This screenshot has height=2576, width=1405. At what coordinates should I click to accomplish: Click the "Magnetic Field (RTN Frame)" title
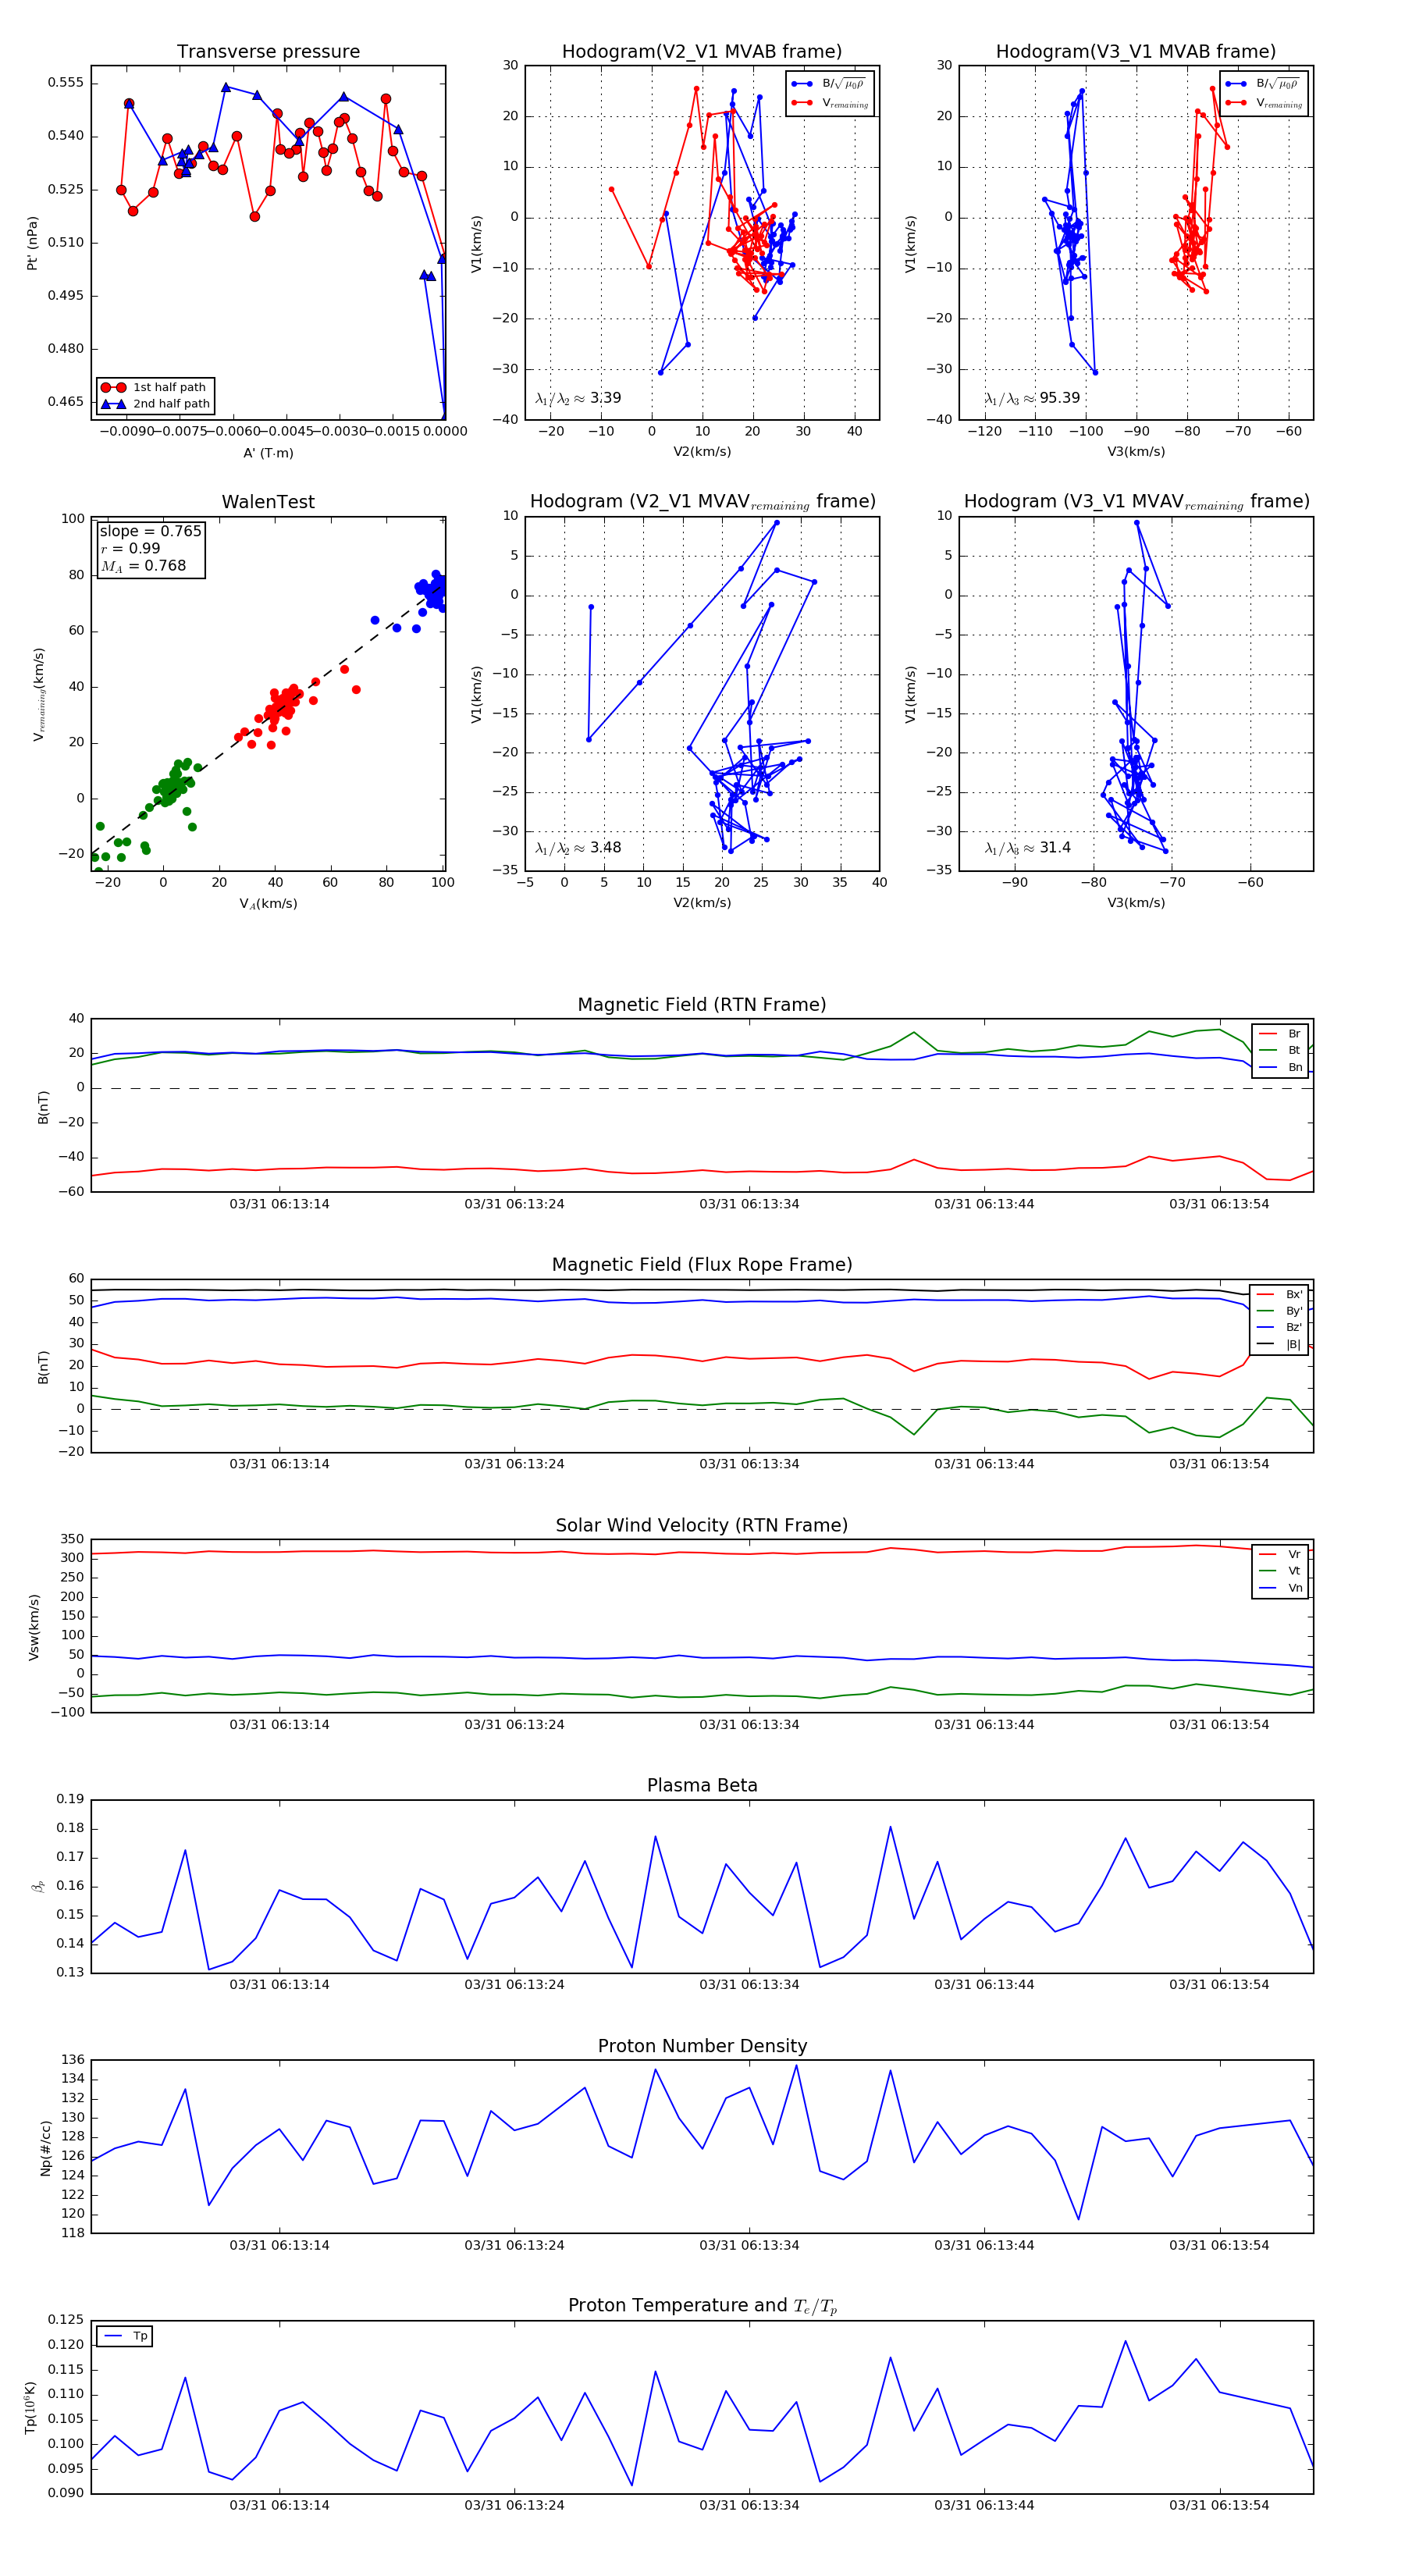tap(702, 1005)
